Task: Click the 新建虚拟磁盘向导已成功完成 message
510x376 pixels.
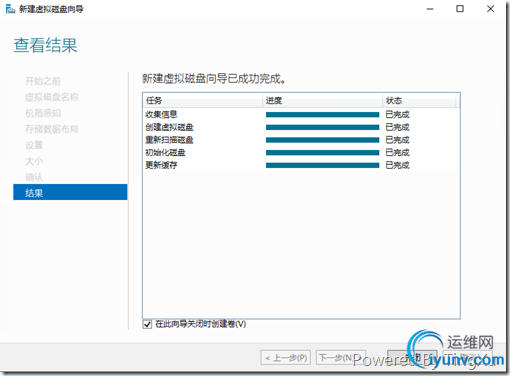Action: click(x=214, y=79)
